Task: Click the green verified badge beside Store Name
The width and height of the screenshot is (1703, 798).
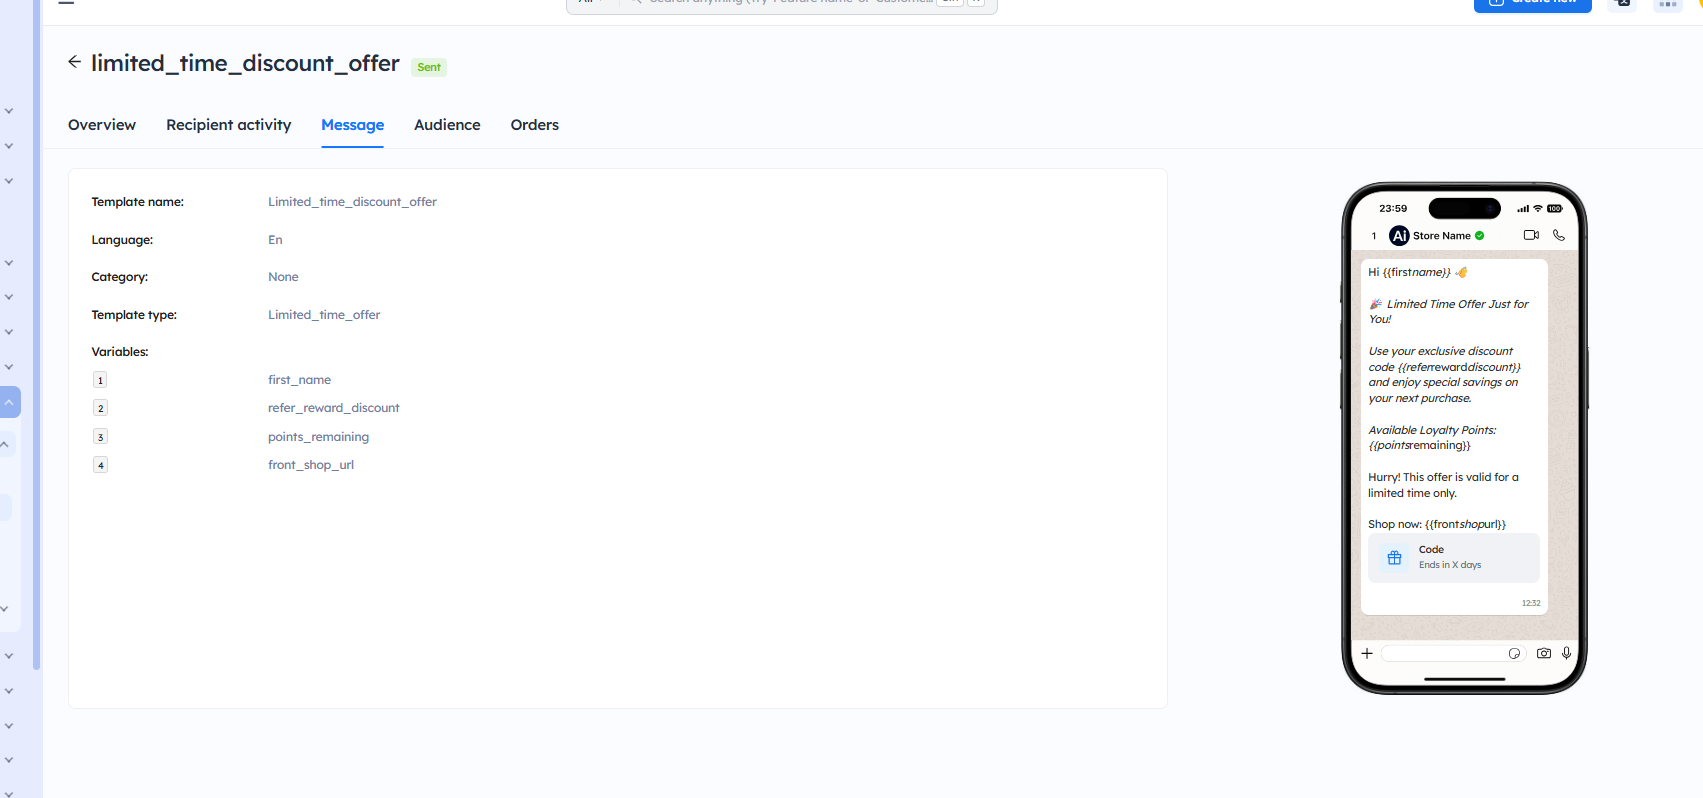Action: tap(1480, 236)
